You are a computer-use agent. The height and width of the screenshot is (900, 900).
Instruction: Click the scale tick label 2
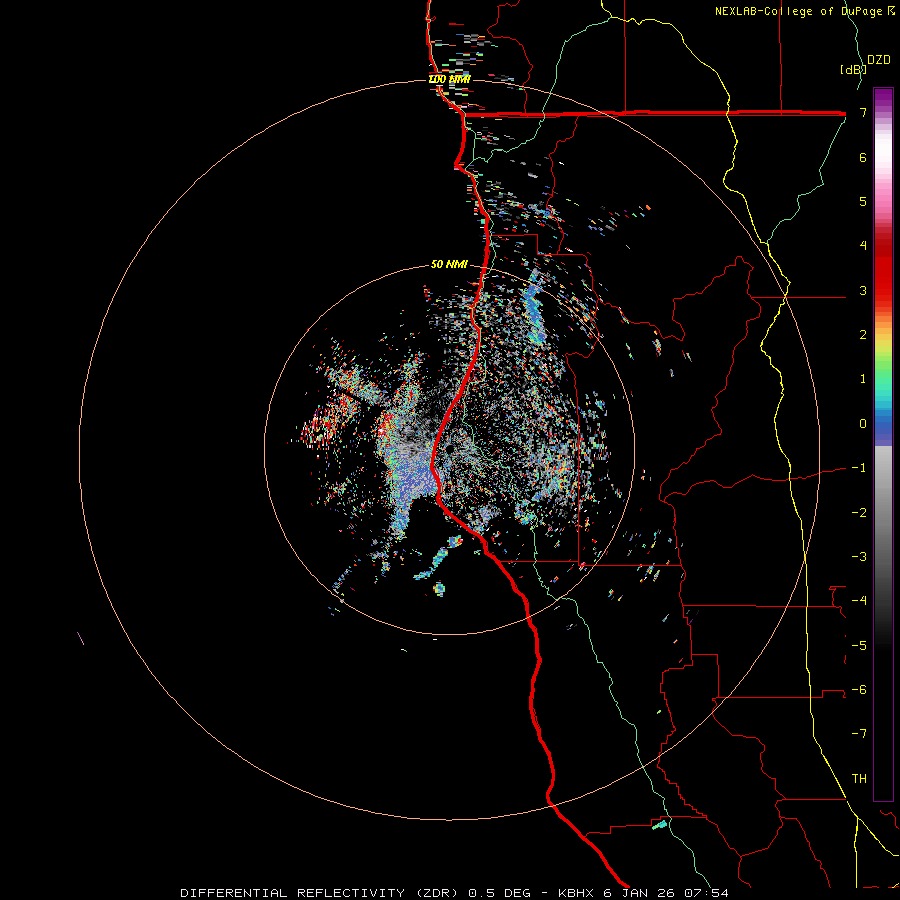[863, 335]
